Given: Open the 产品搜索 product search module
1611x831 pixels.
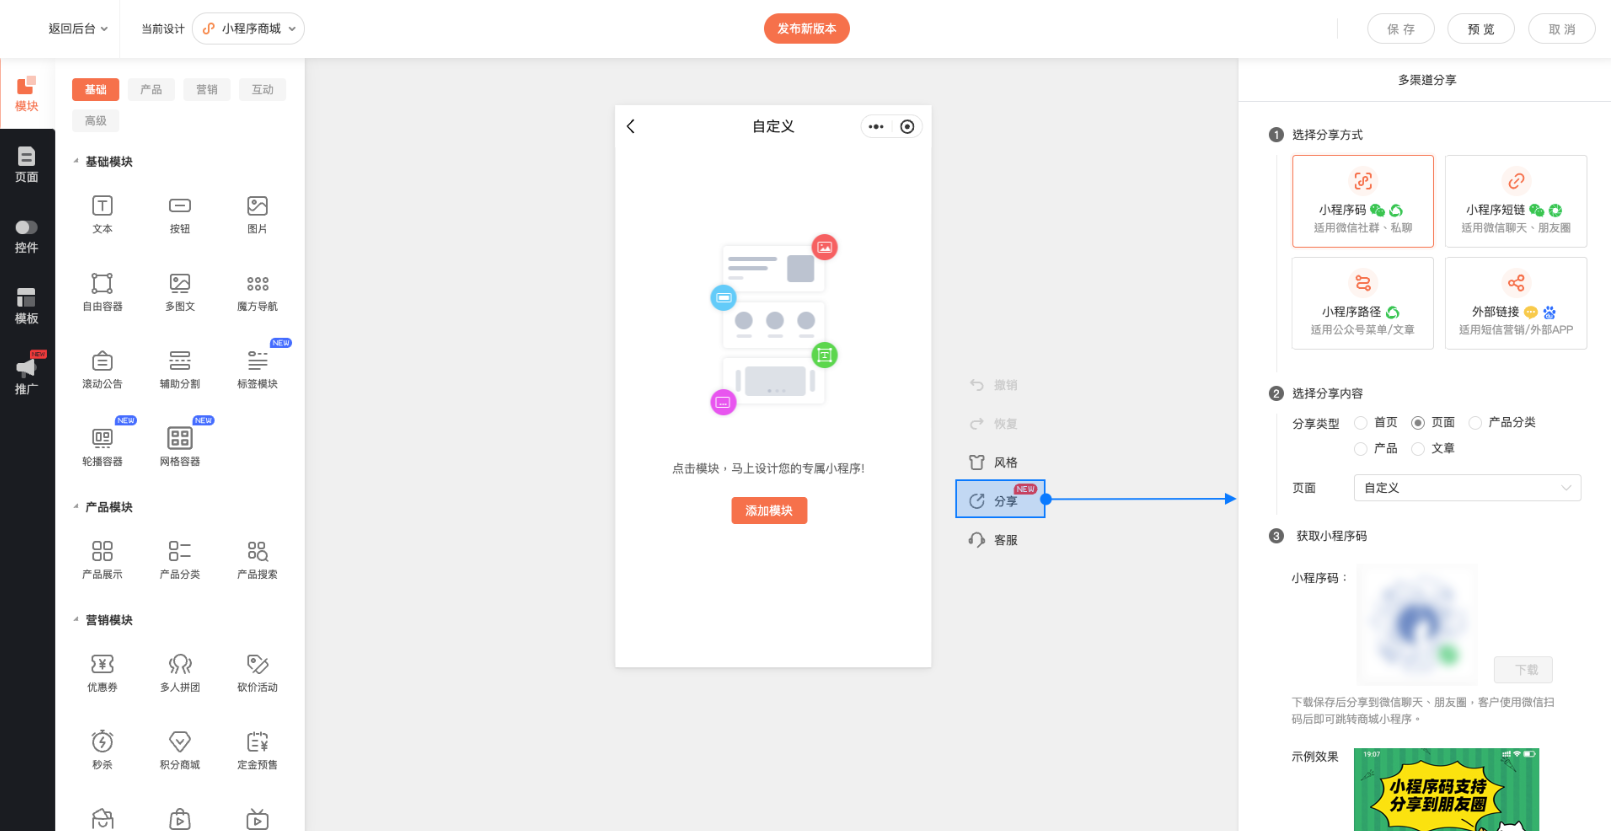Looking at the screenshot, I should tap(257, 552).
